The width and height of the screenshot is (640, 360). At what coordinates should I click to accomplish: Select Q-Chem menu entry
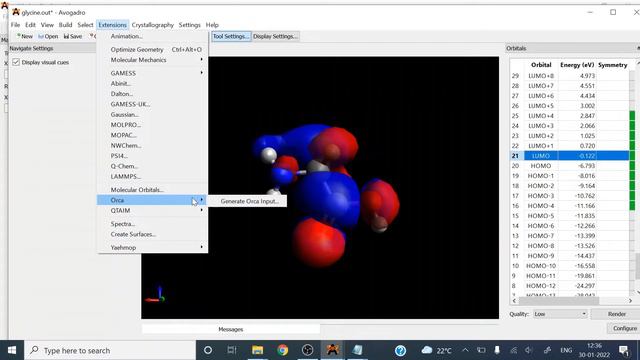[x=152, y=166]
